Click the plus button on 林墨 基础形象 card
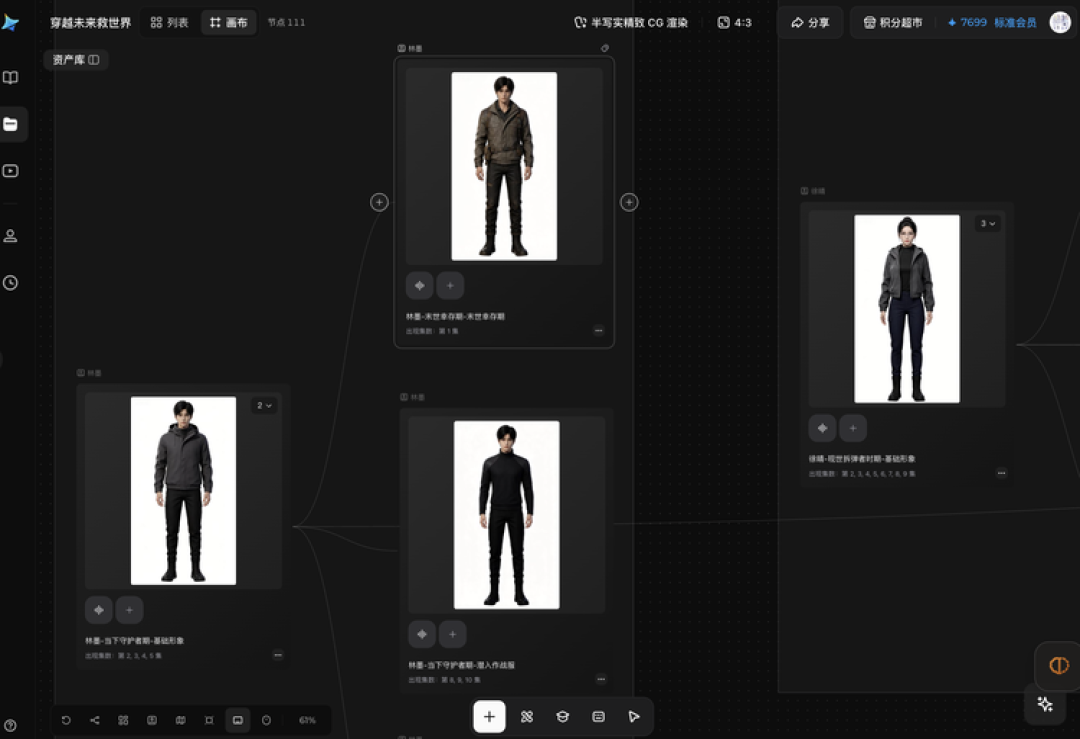 click(129, 610)
